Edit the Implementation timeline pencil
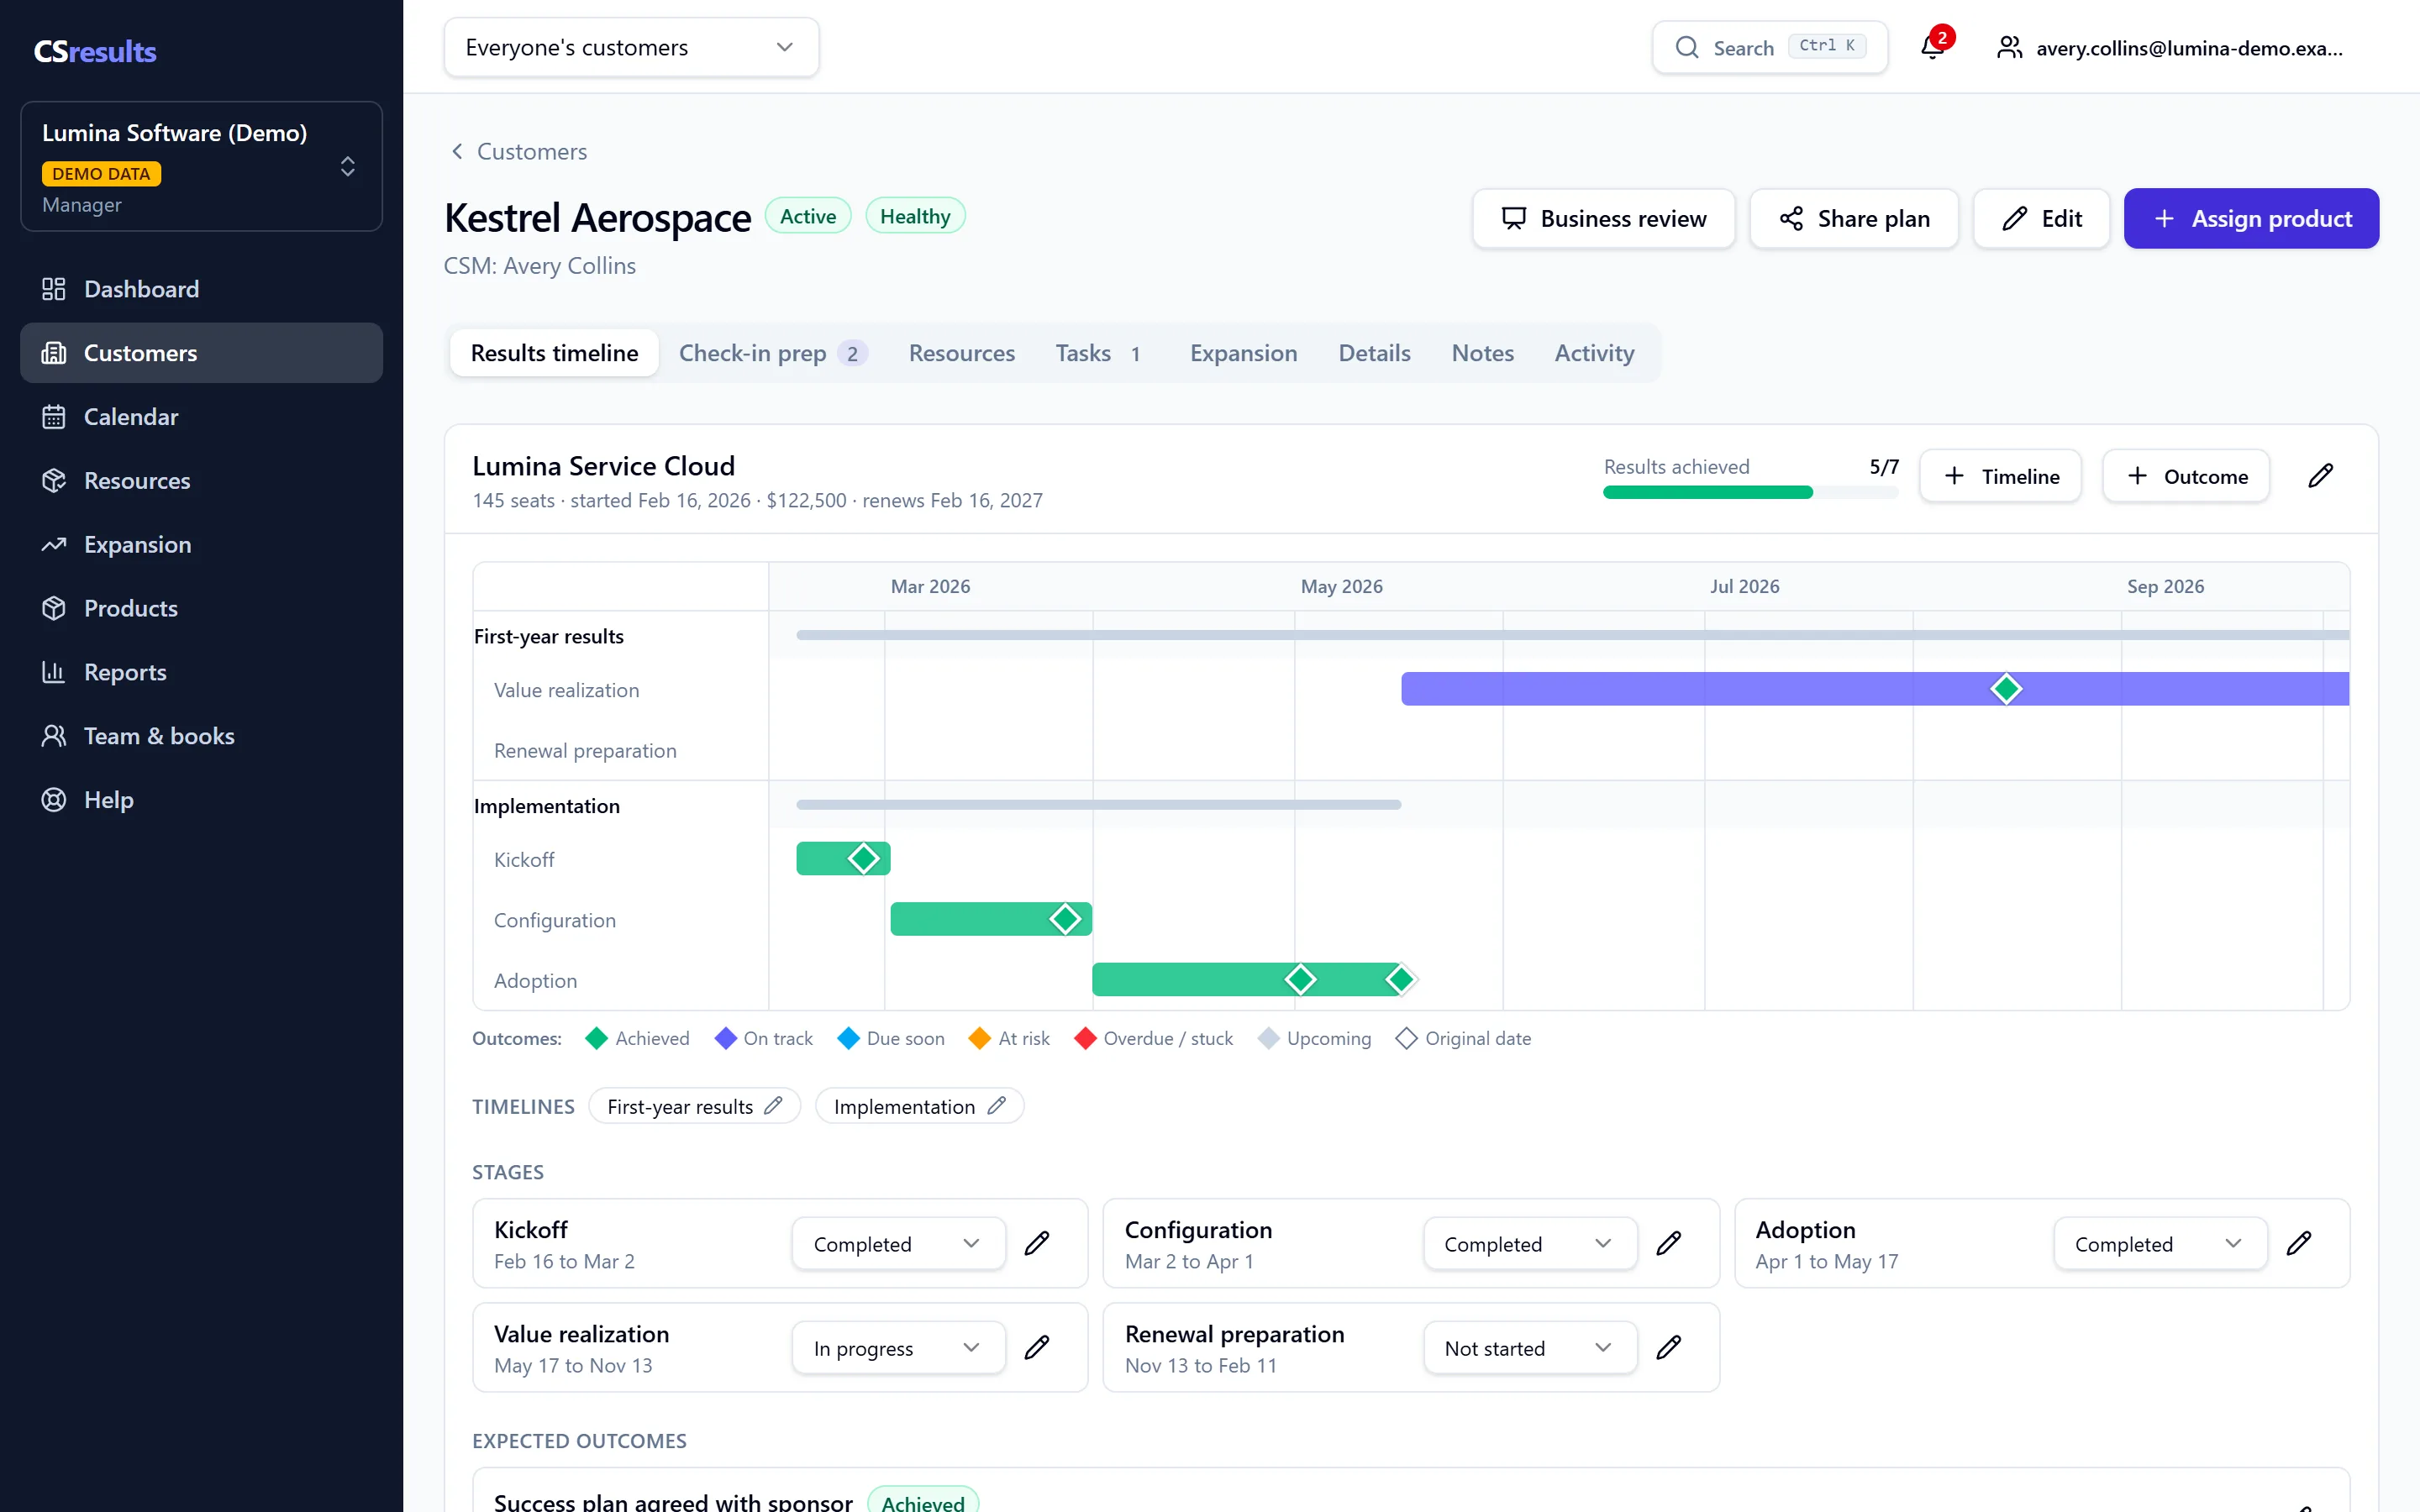This screenshot has width=2420, height=1512. click(996, 1106)
